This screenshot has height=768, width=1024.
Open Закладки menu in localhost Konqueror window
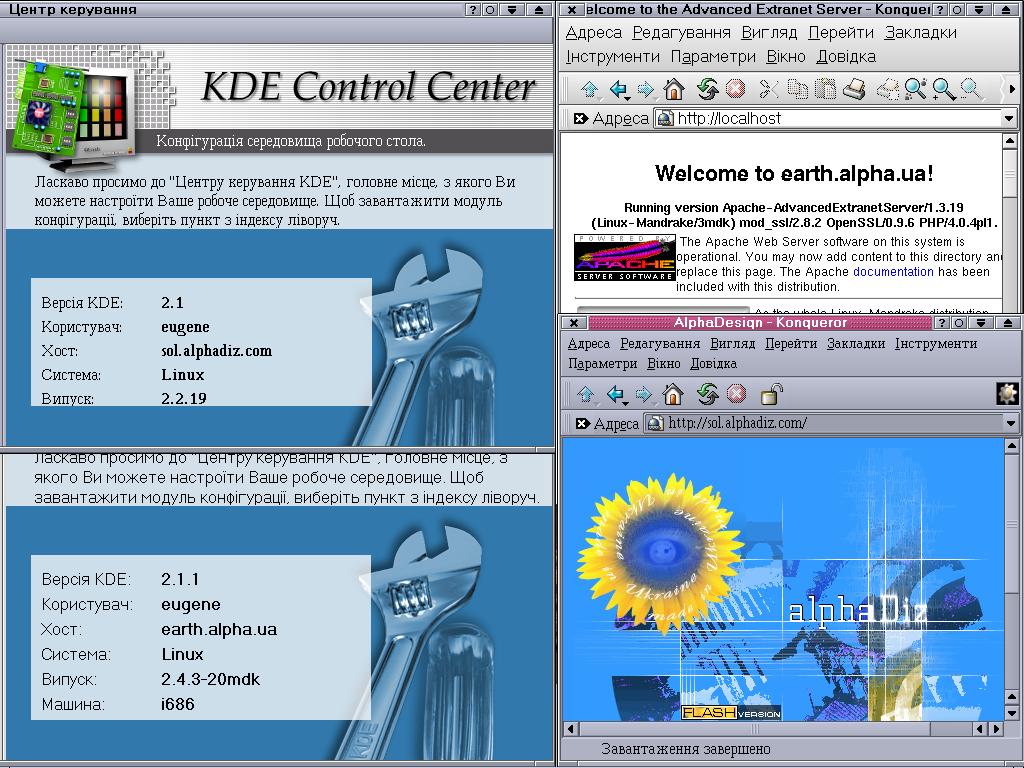click(x=920, y=33)
